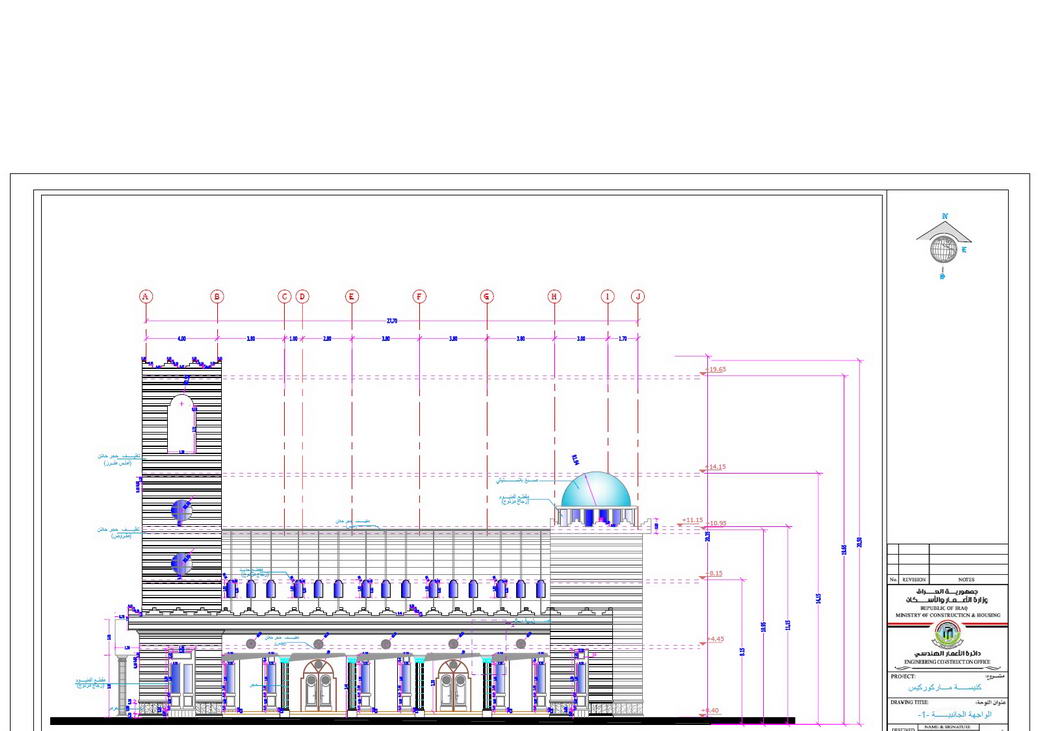Select the vertical 20.50 overall height dimension
The image size is (1041, 731).
[860, 542]
